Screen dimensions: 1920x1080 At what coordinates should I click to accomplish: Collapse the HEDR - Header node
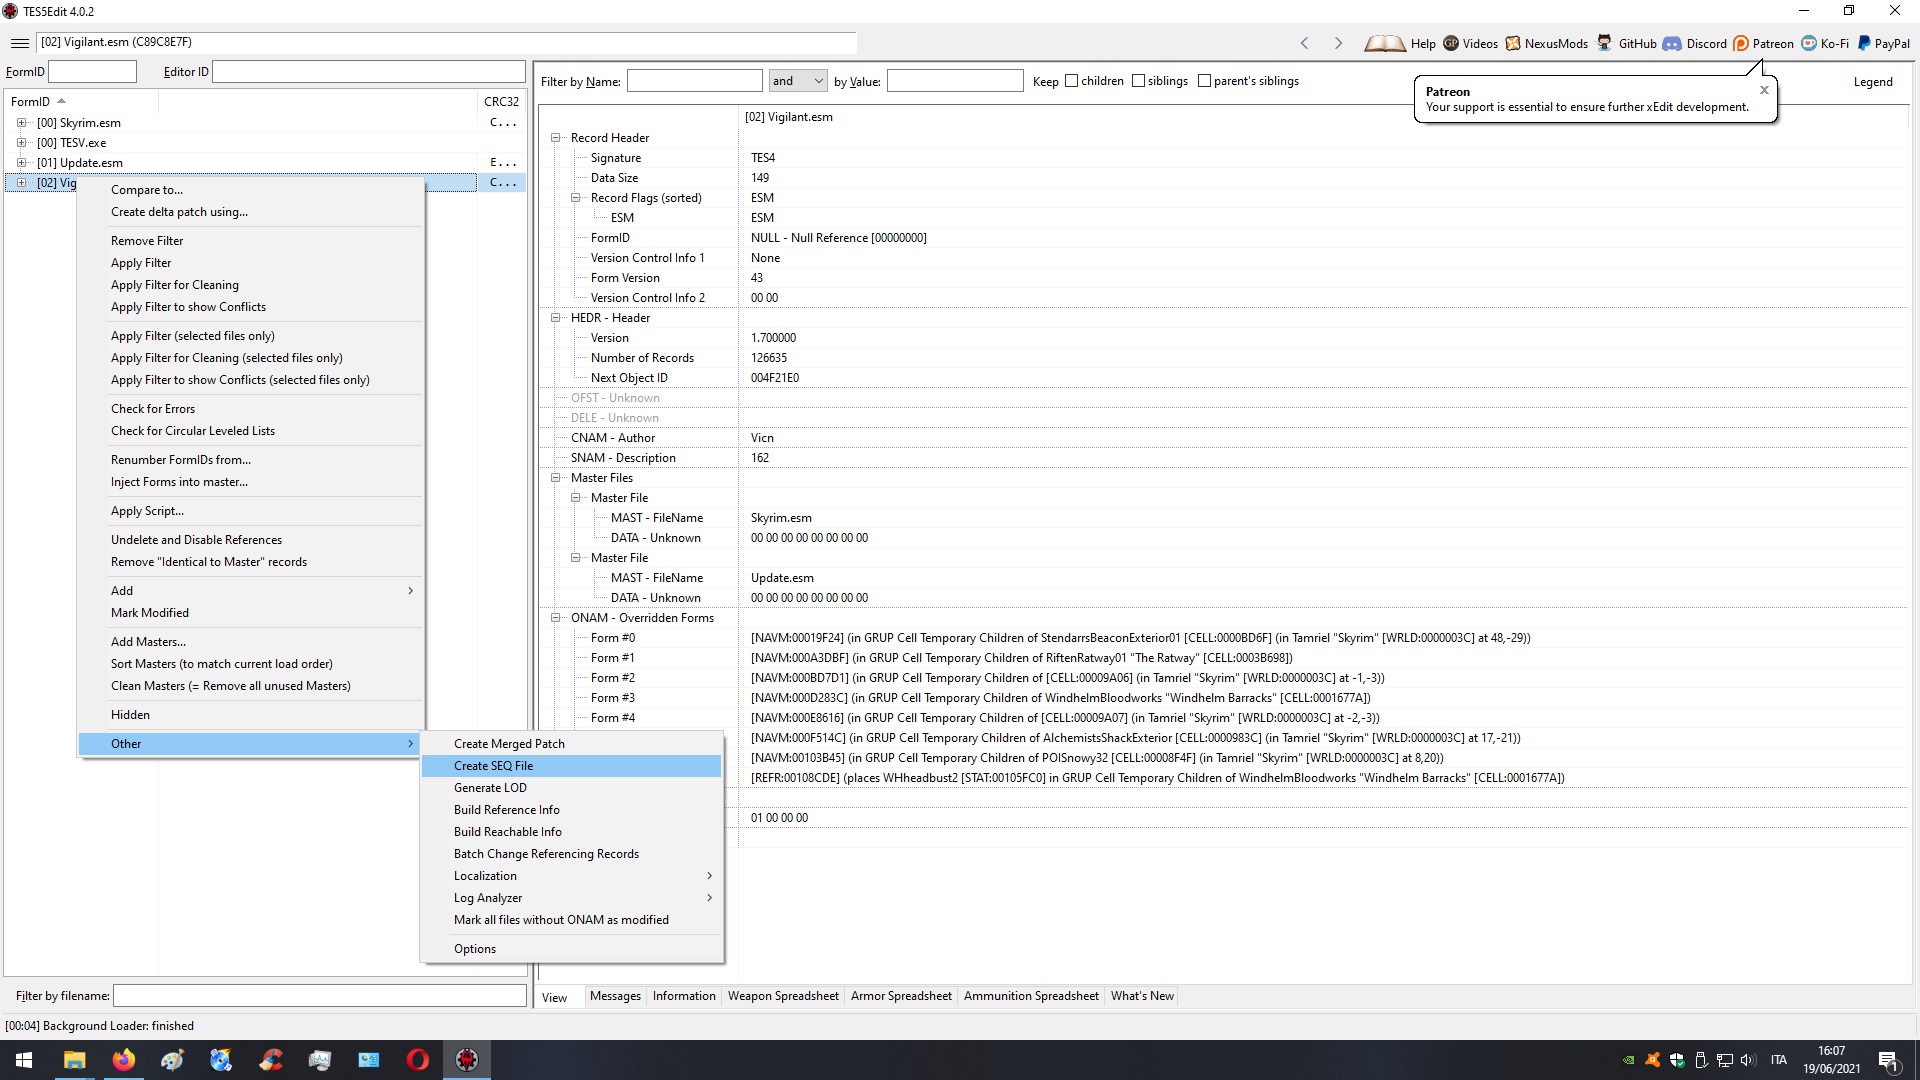[x=556, y=318]
